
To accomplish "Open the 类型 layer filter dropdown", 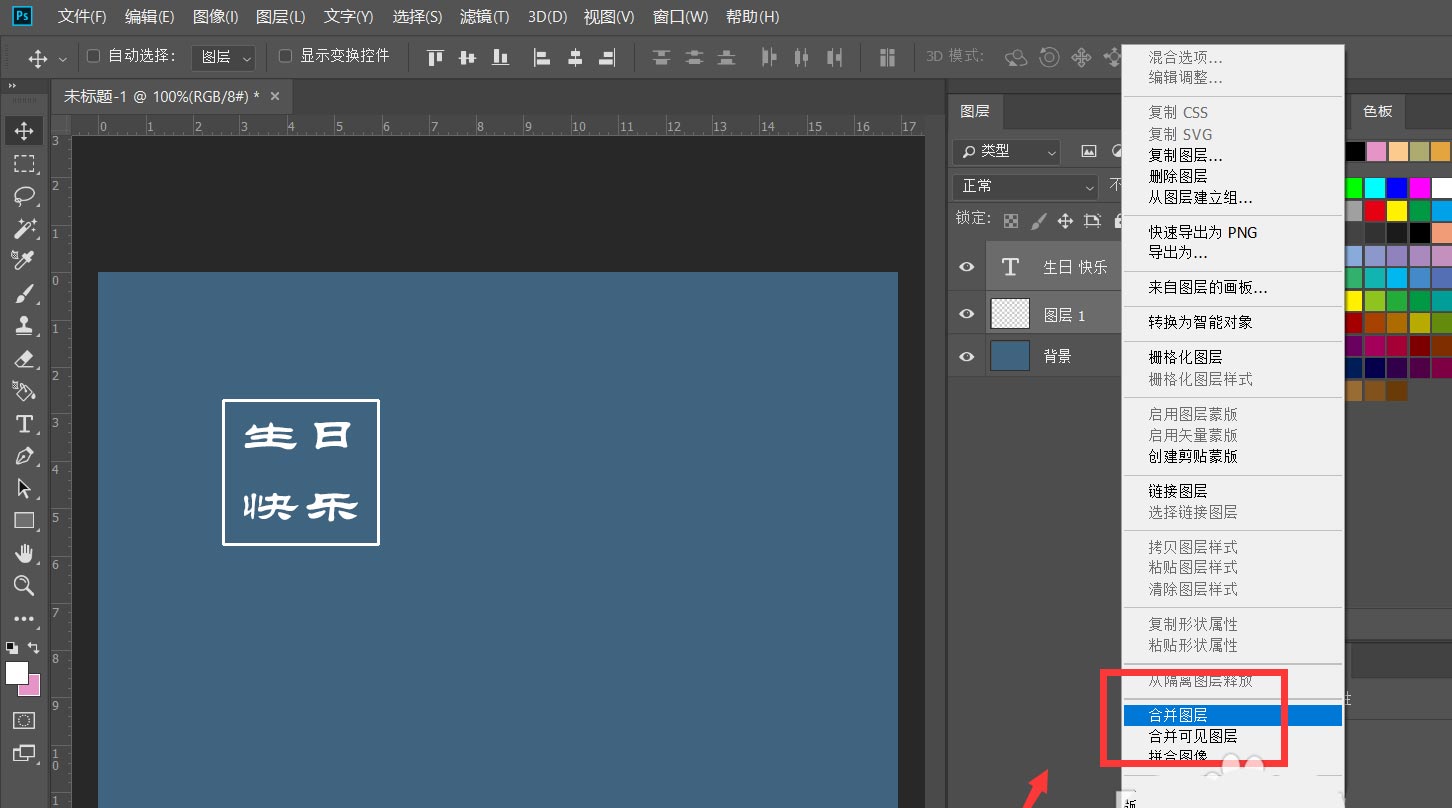I will pos(1006,151).
